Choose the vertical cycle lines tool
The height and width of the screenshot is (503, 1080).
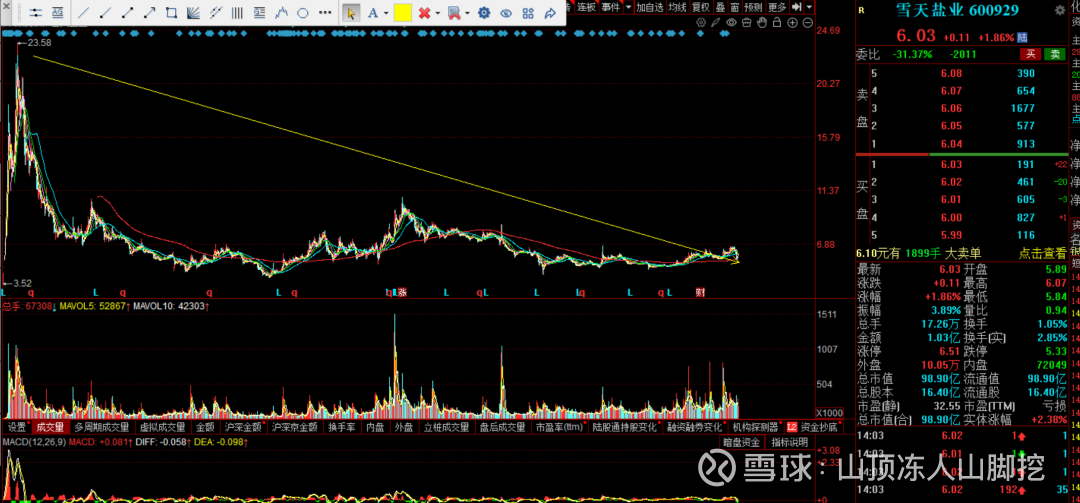237,12
